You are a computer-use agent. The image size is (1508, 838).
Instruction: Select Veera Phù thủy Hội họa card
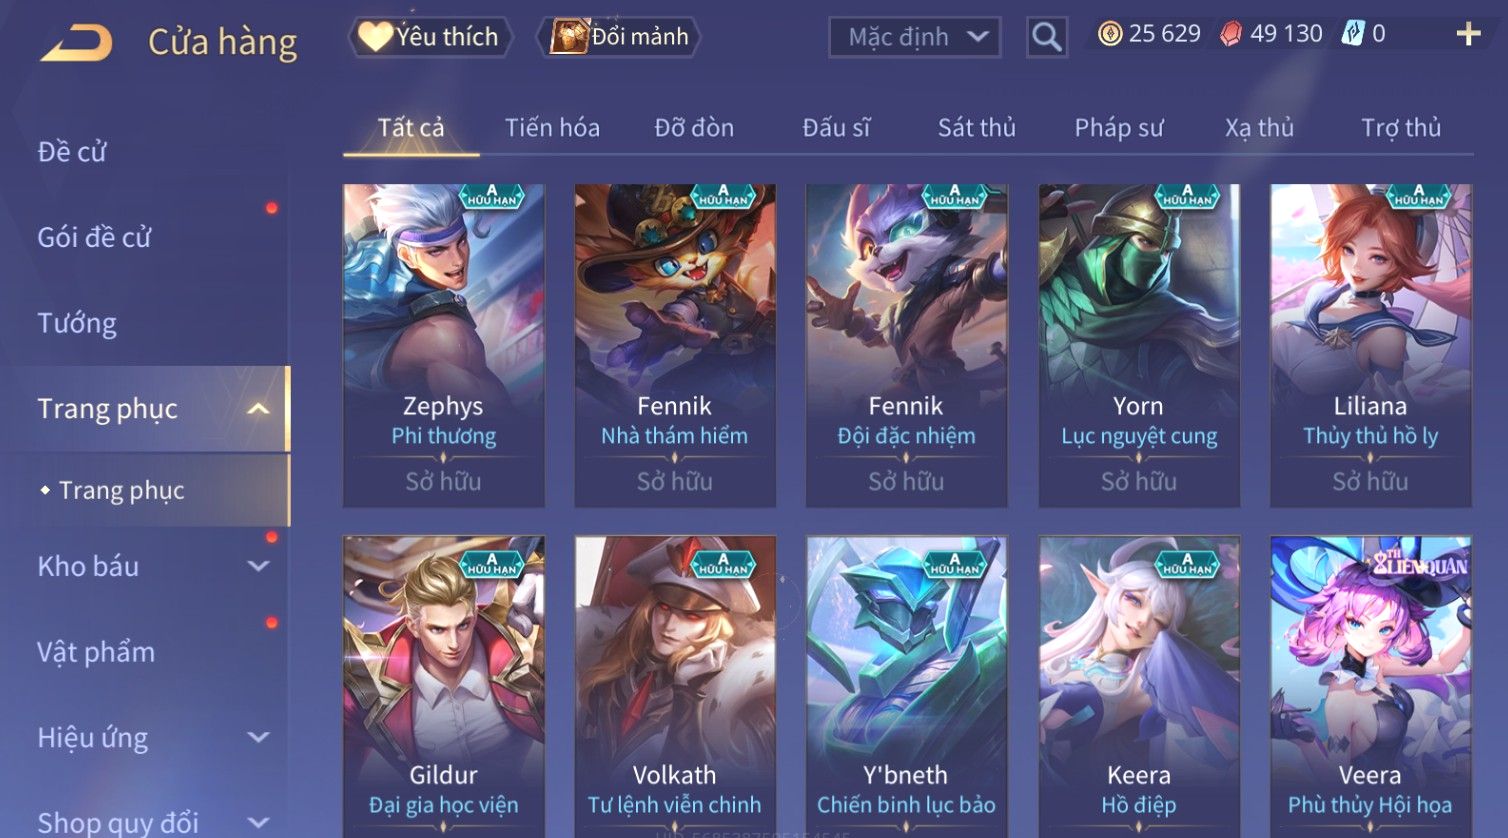[x=1370, y=686]
